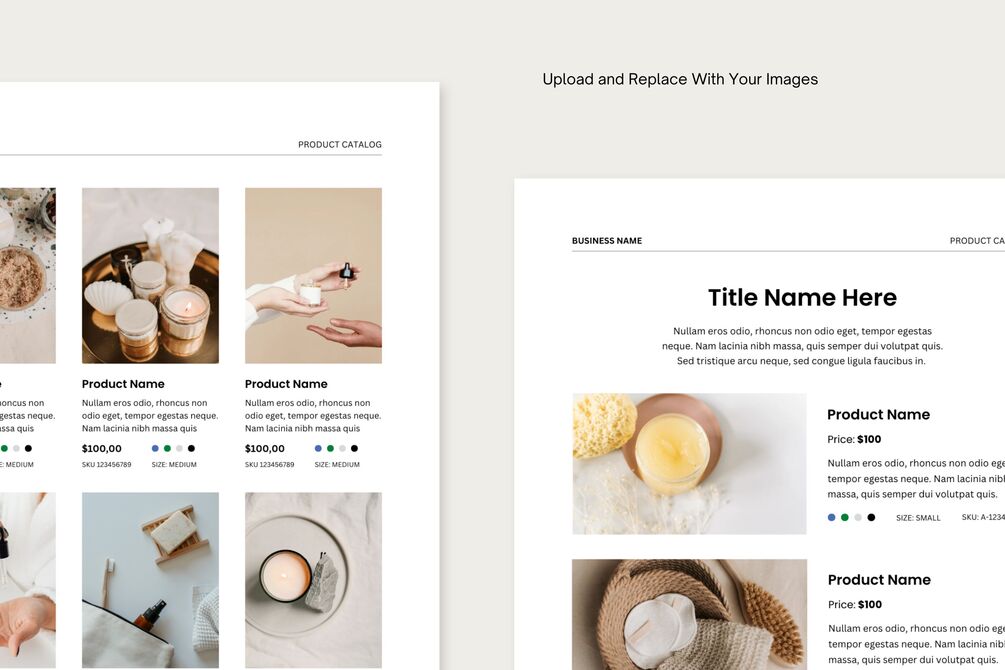Select green color dot under third product

pos(330,448)
